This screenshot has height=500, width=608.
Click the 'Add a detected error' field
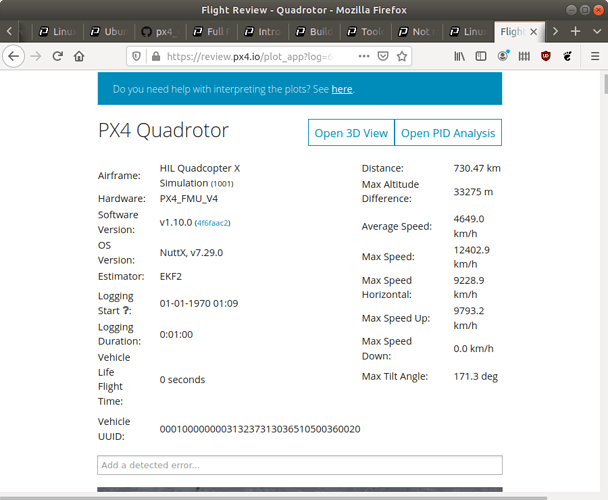click(300, 465)
